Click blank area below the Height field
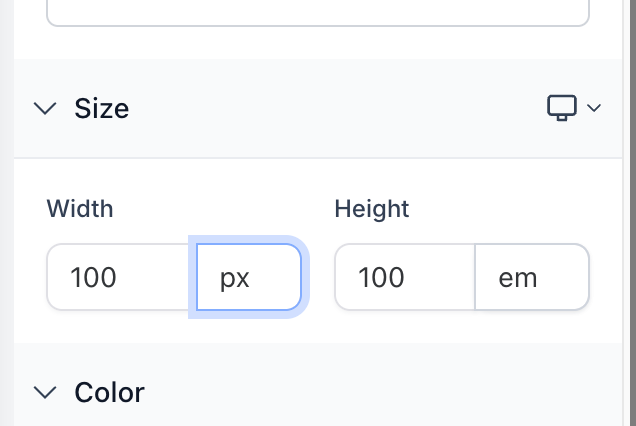Viewport: 636px width, 426px height. coord(462,327)
